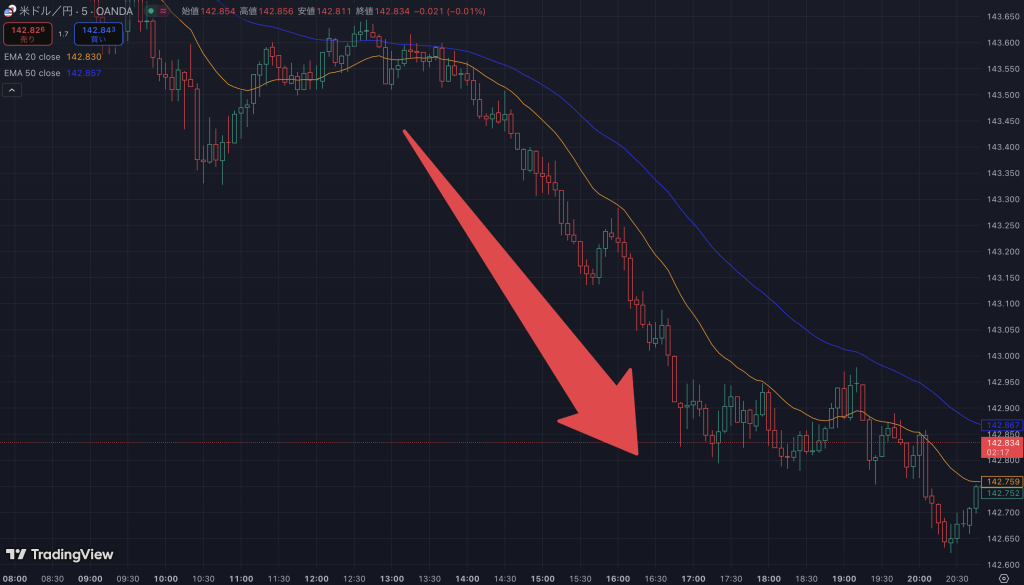Click the 143.000 price scale label
Screen dimensions: 1024x585
tap(1002, 356)
